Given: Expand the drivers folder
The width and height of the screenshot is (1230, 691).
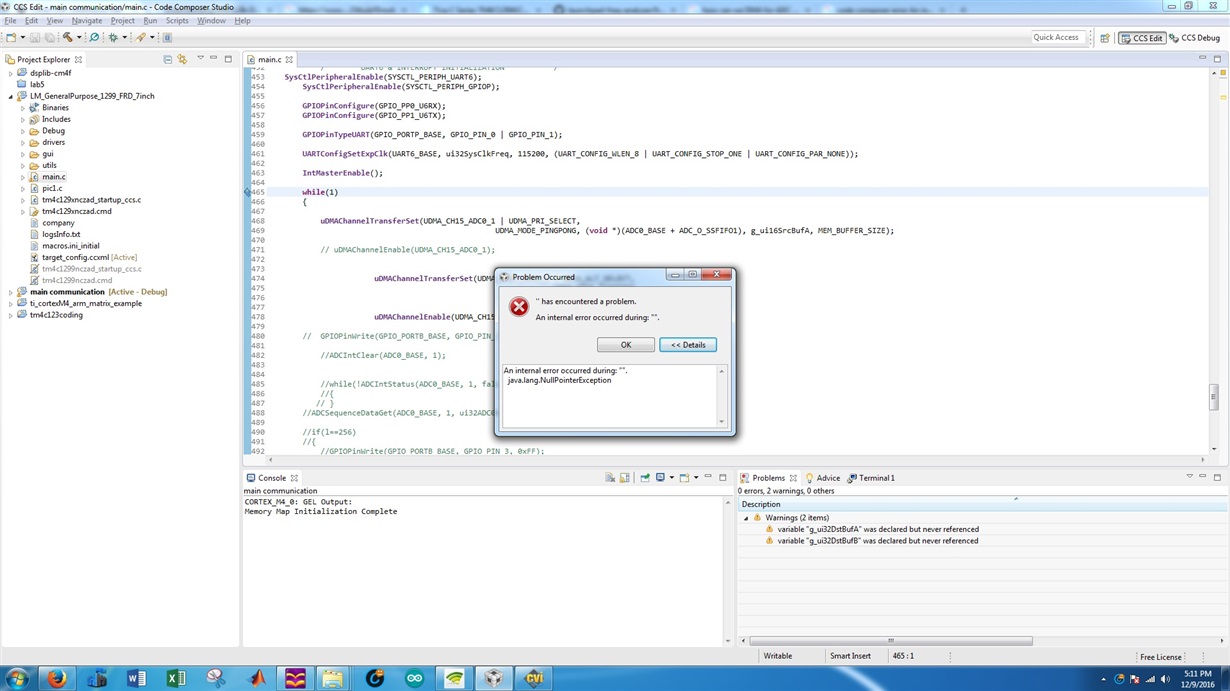Looking at the screenshot, I should (23, 142).
